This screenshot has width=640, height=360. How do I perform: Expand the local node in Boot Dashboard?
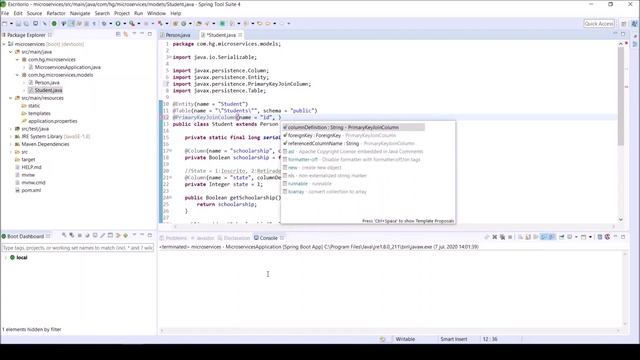coord(5,258)
